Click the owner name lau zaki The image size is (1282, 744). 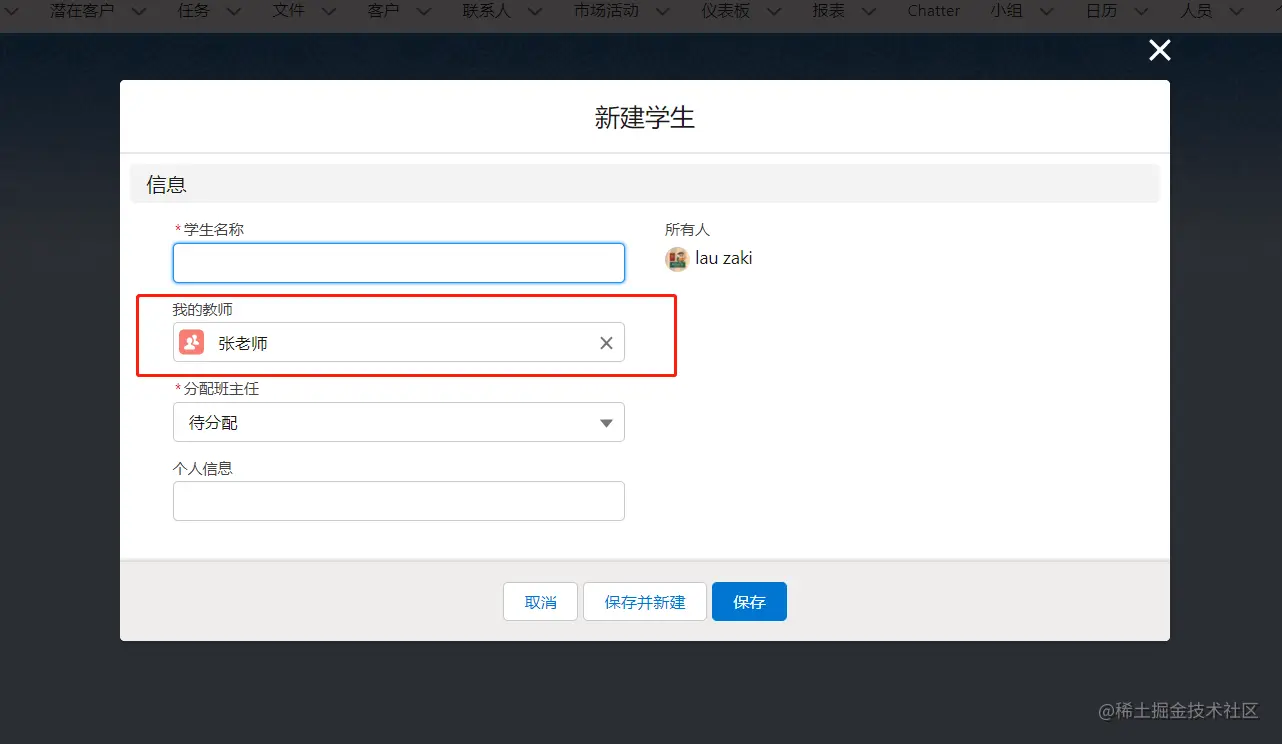pyautogui.click(x=724, y=258)
